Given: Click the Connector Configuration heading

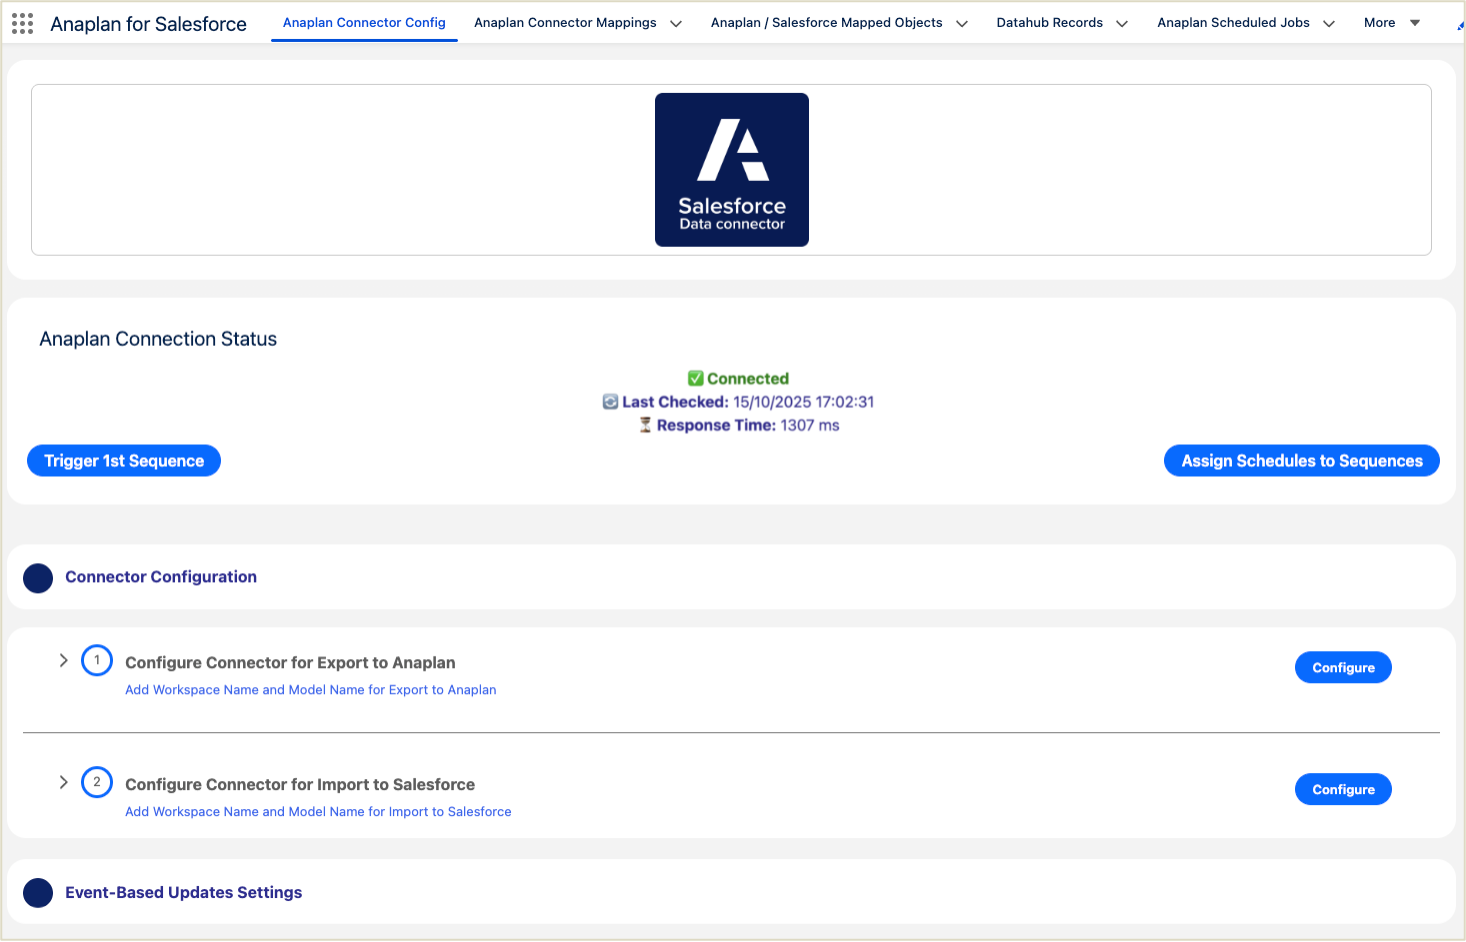Looking at the screenshot, I should pyautogui.click(x=161, y=577).
